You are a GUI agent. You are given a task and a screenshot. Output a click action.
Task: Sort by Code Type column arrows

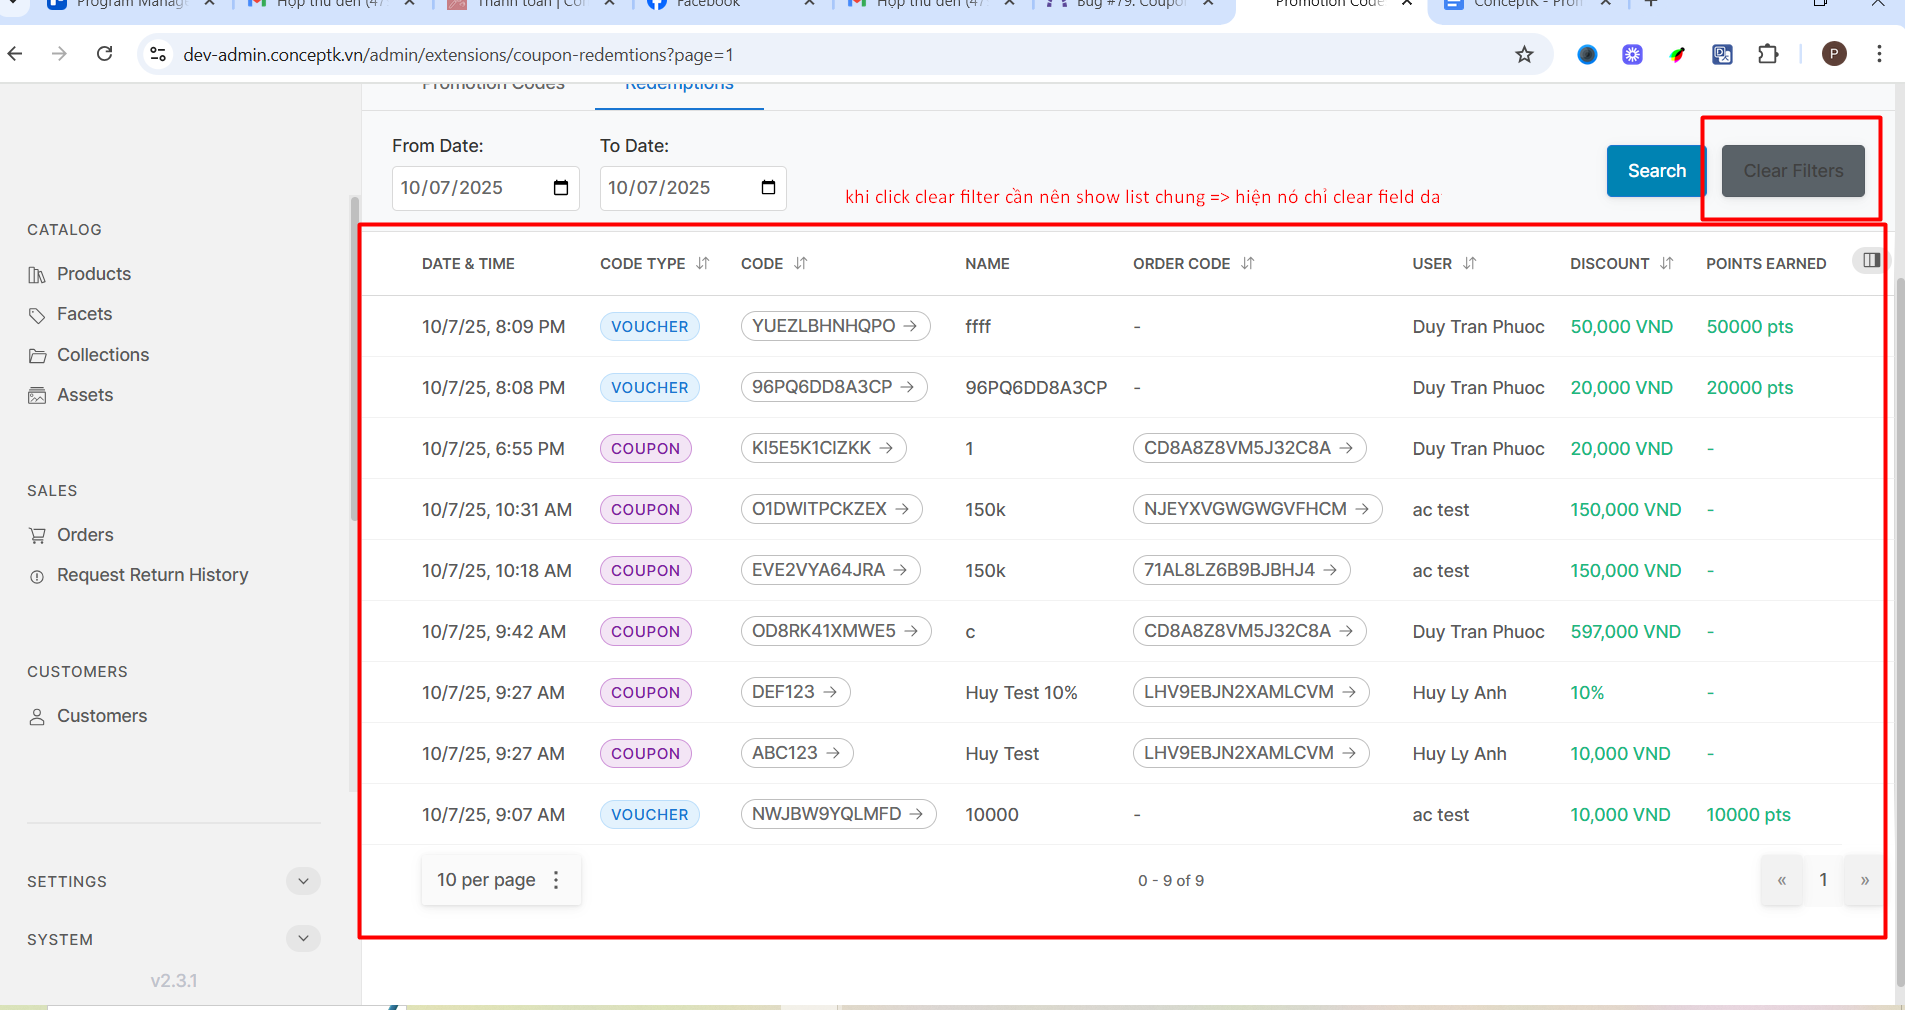click(x=703, y=263)
